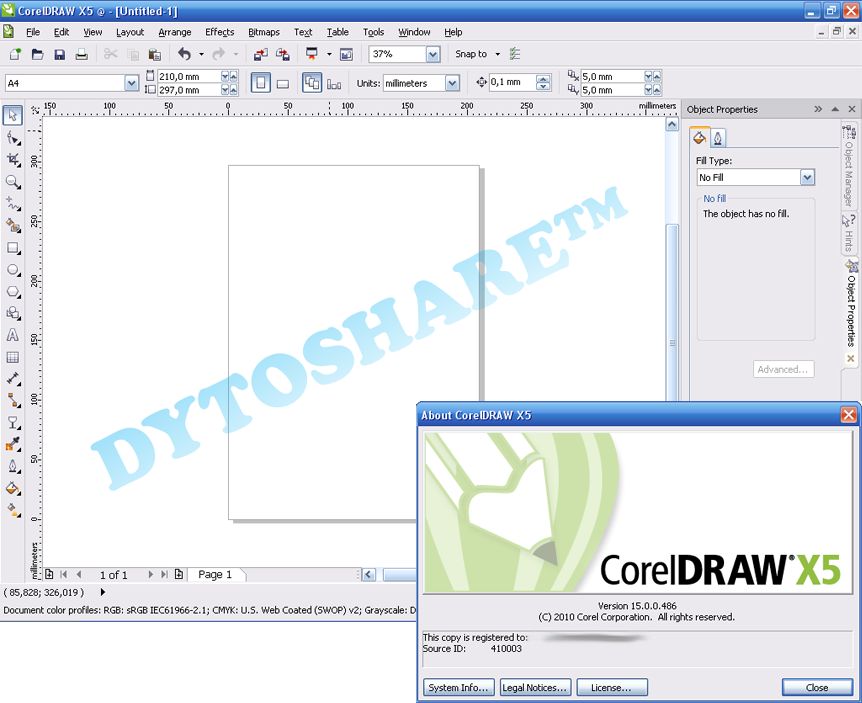
Task: Select the Basic Shapes tool
Action: pos(13,313)
